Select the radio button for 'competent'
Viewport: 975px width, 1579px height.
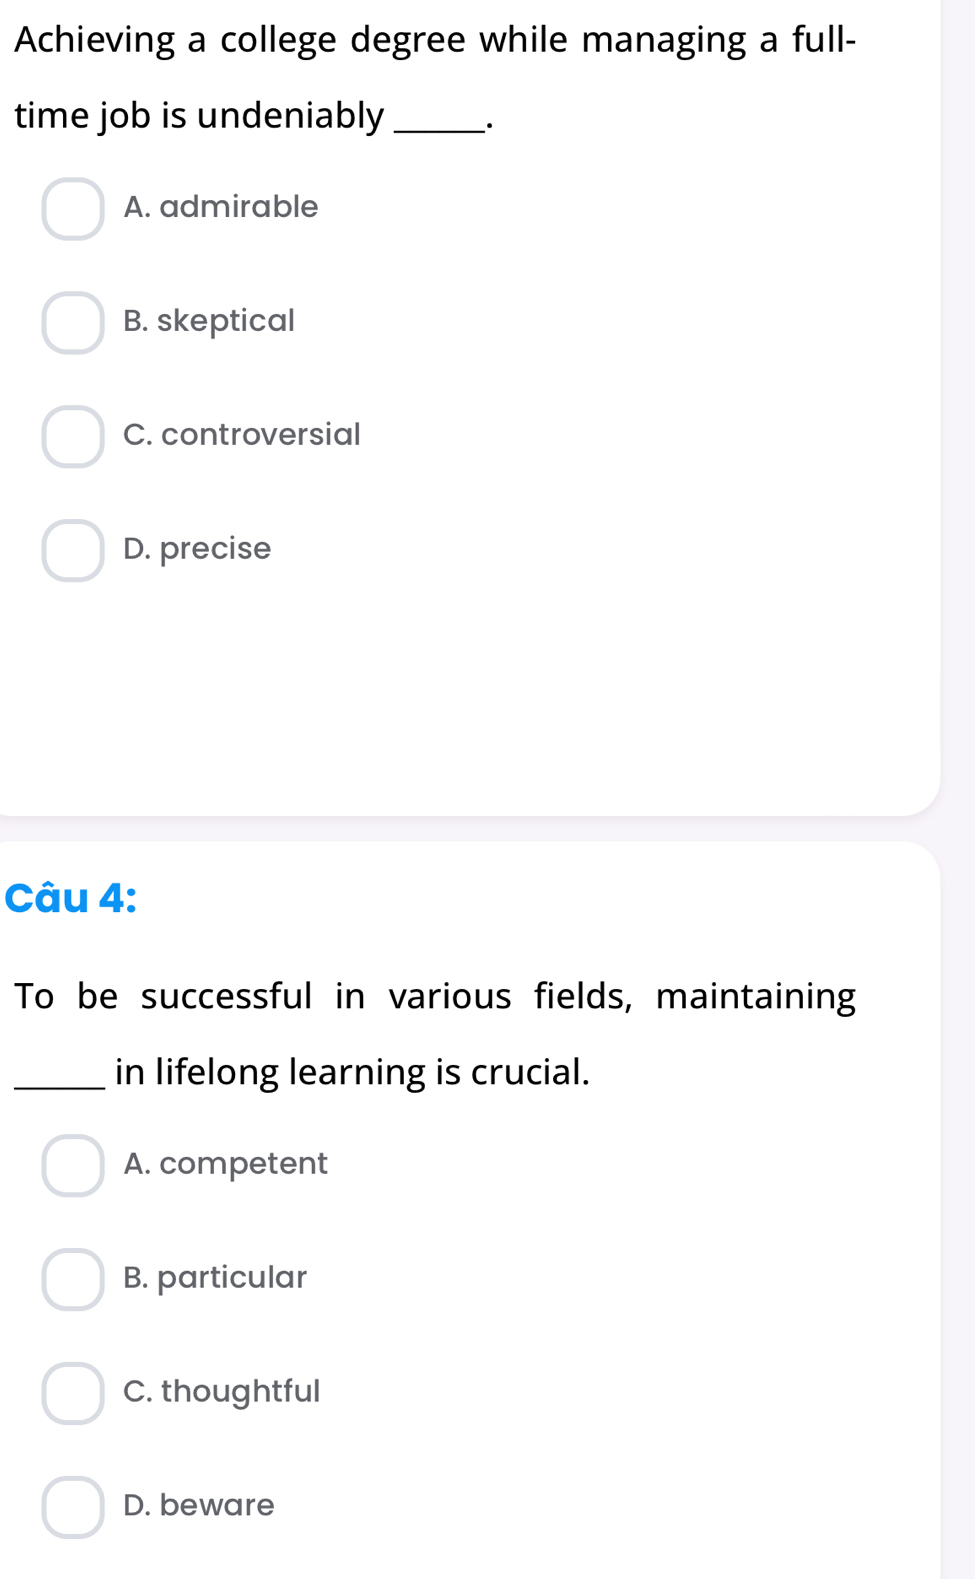(x=73, y=1165)
